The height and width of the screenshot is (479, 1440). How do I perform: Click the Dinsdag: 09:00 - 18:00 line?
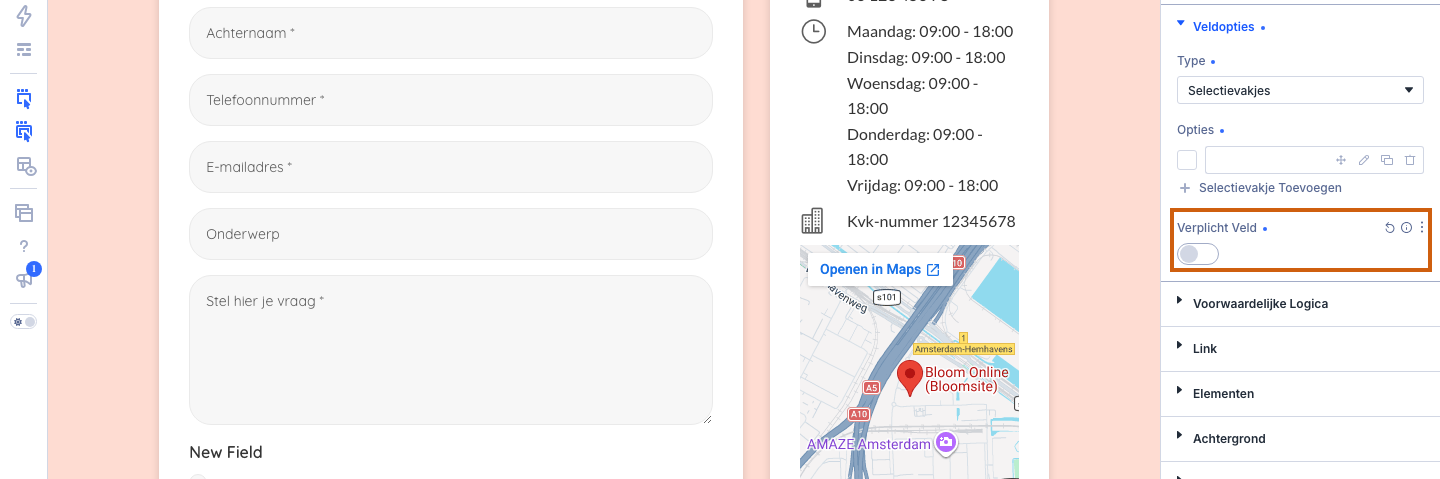tap(926, 57)
